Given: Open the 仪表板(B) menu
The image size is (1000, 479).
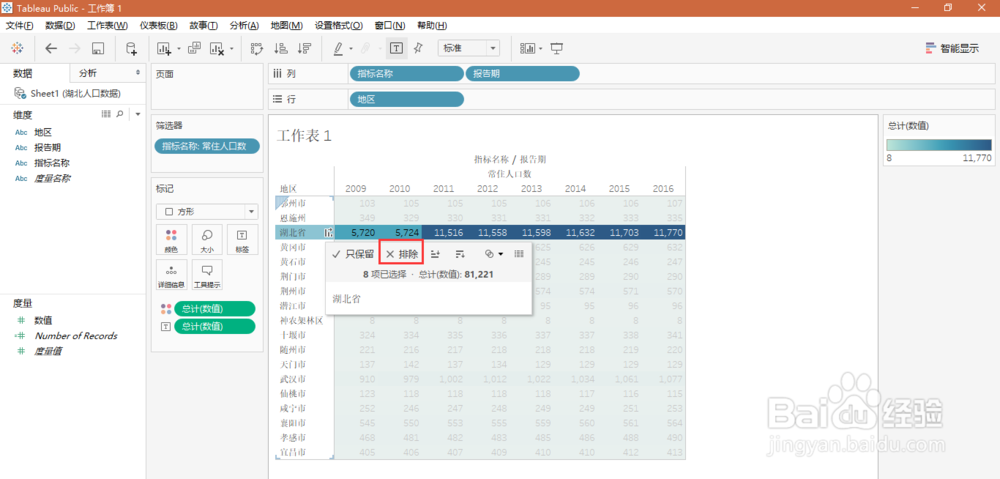Looking at the screenshot, I should (158, 26).
